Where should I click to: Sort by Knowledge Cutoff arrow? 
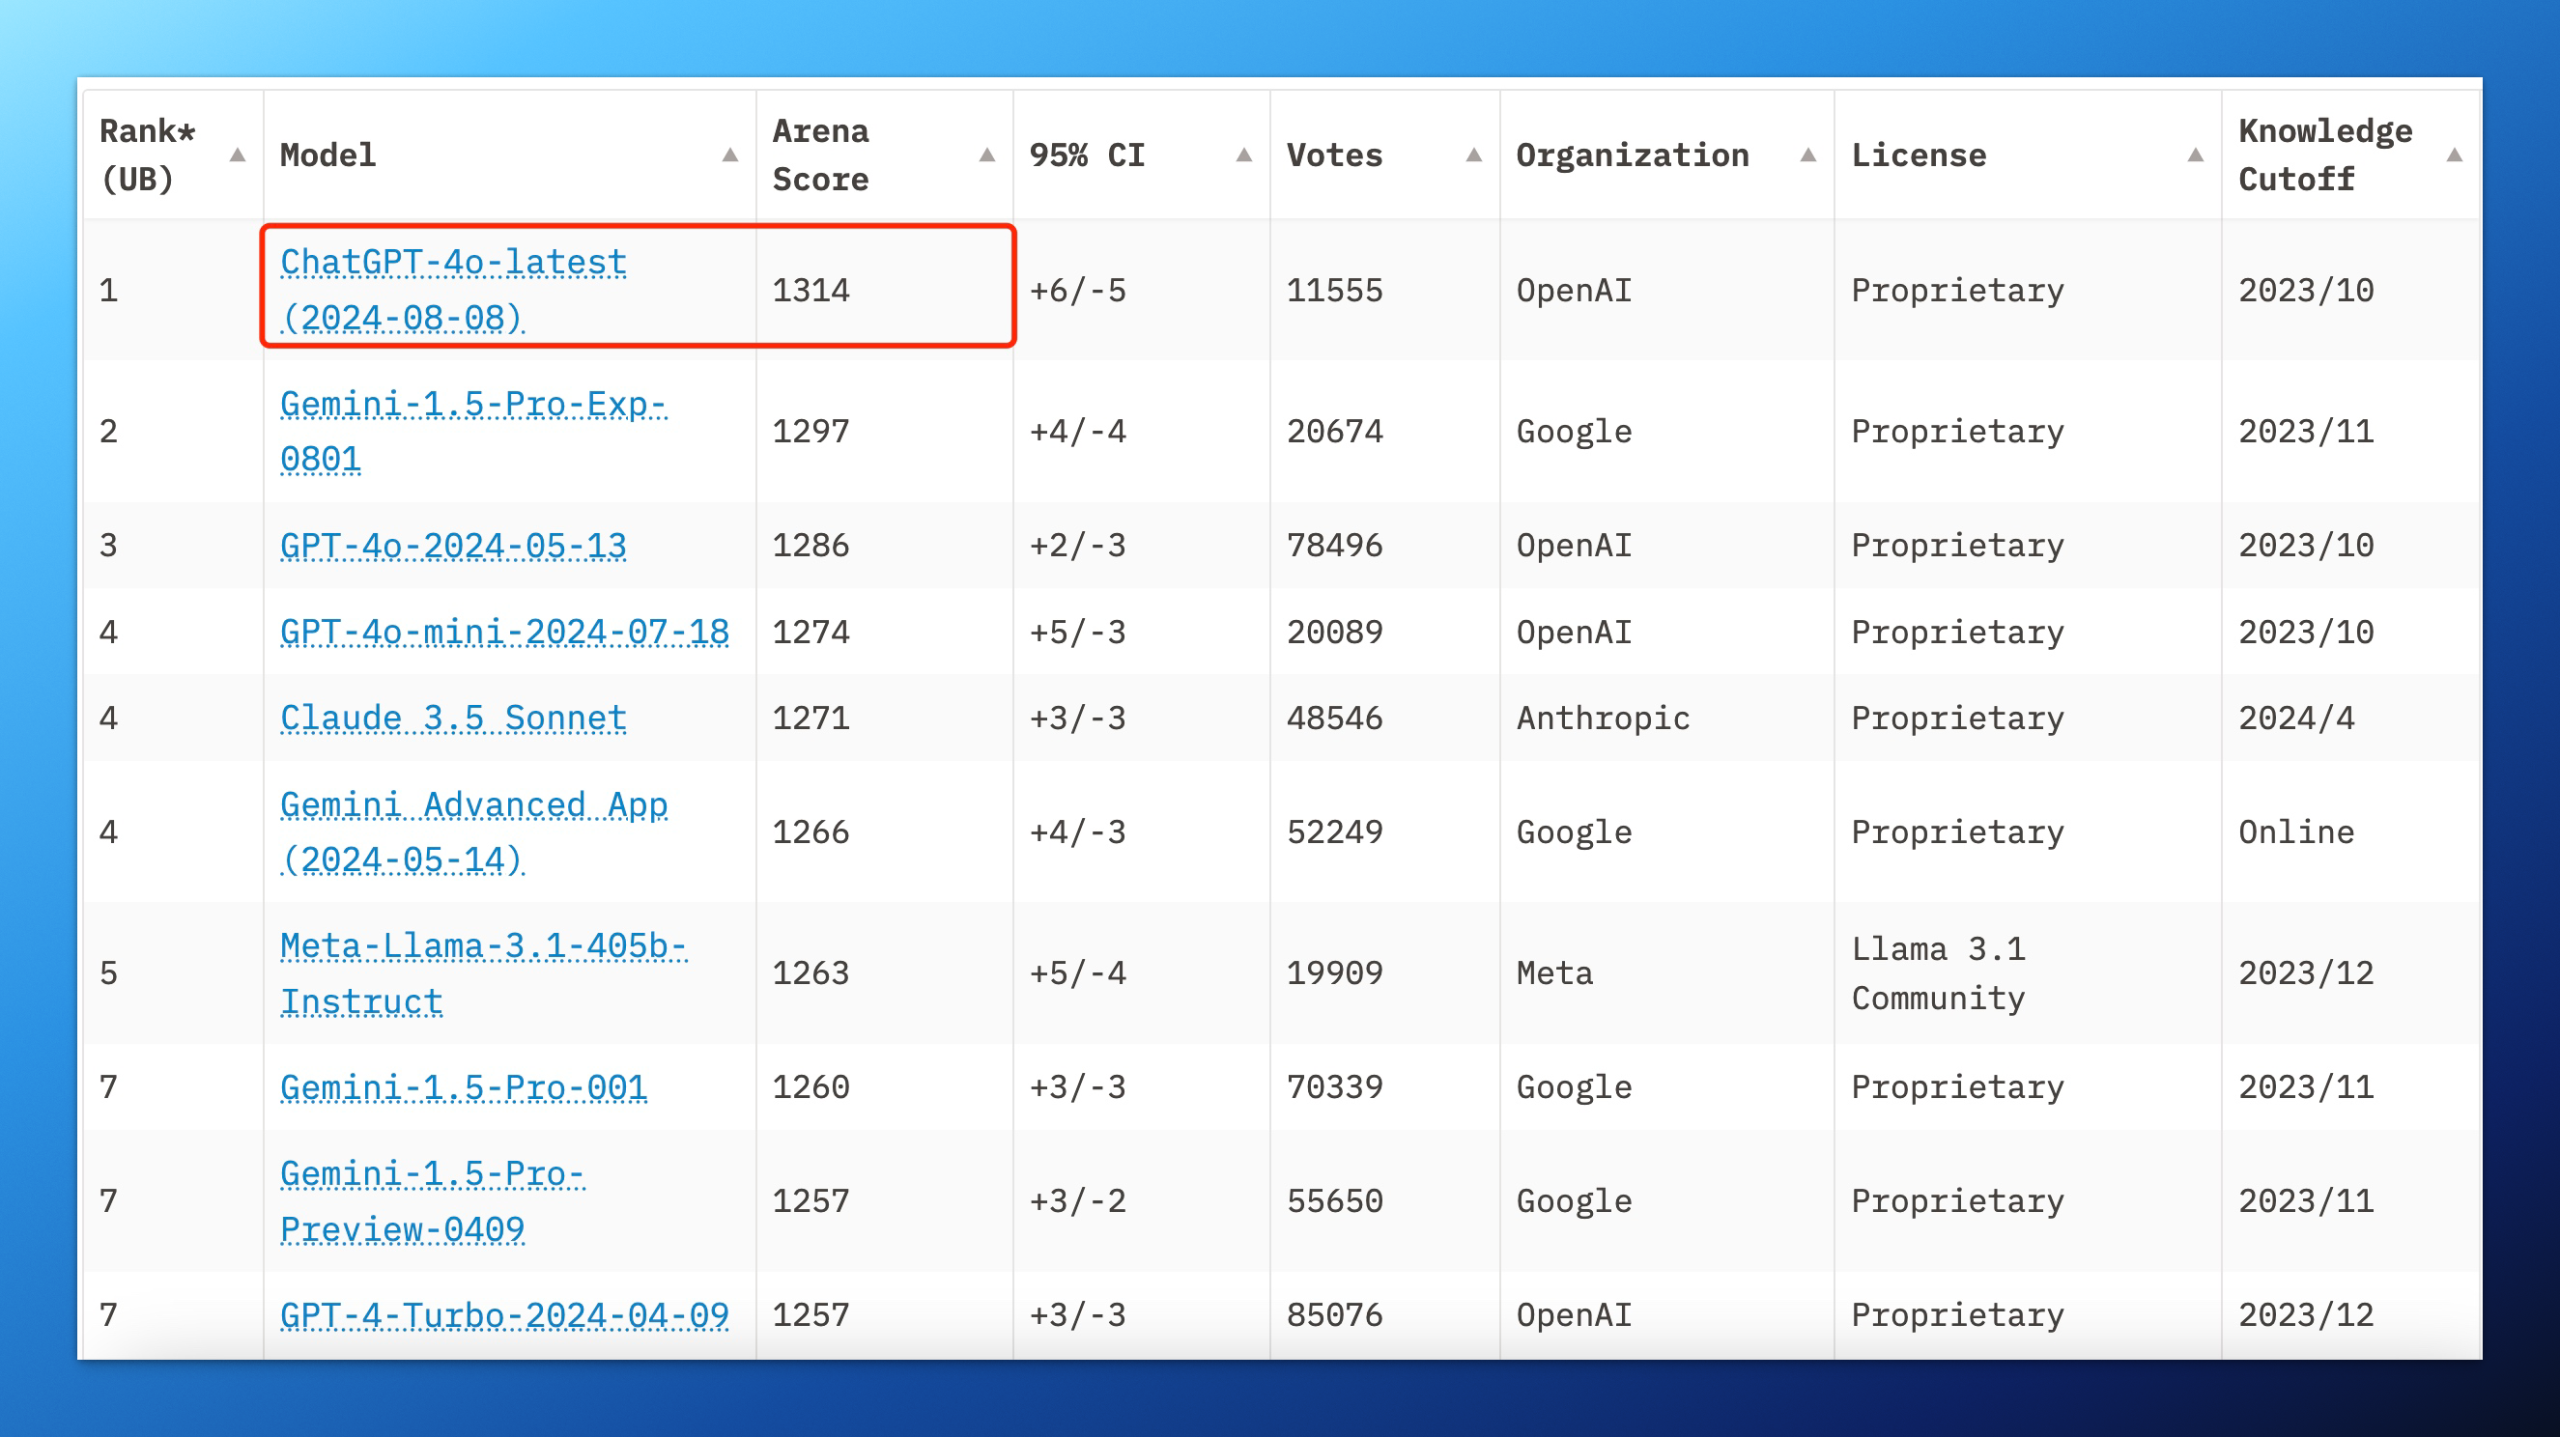pos(2454,155)
